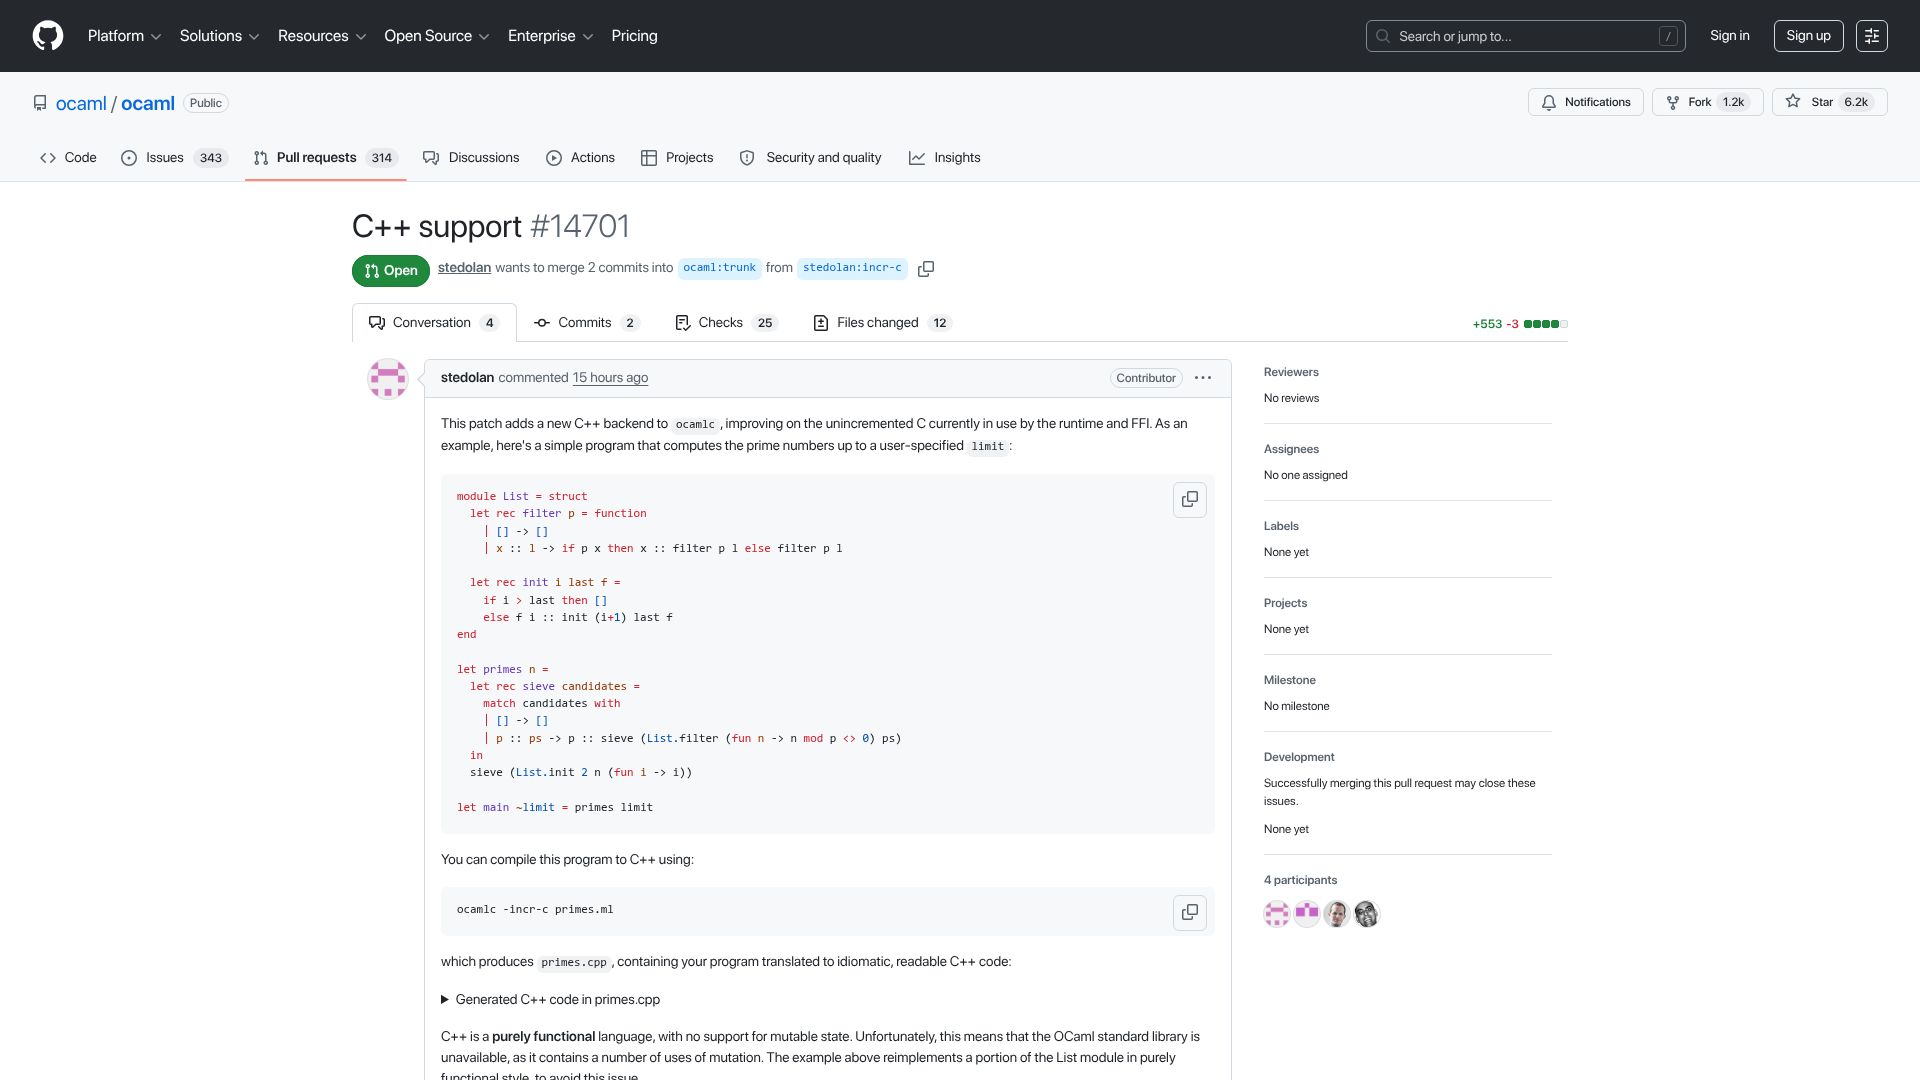This screenshot has width=1920, height=1080.
Task: Focus the Search or jump to field
Action: click(x=1525, y=36)
